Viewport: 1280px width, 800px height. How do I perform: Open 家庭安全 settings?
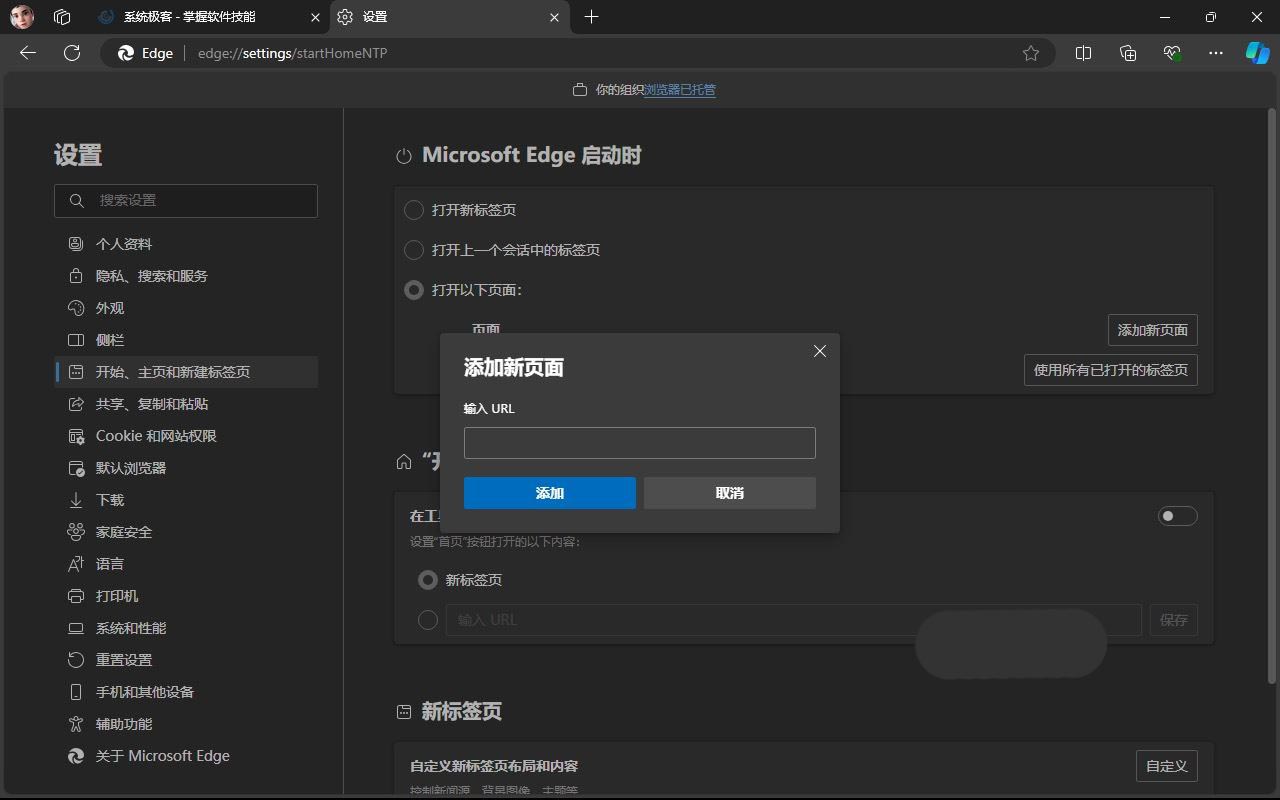tap(186, 532)
